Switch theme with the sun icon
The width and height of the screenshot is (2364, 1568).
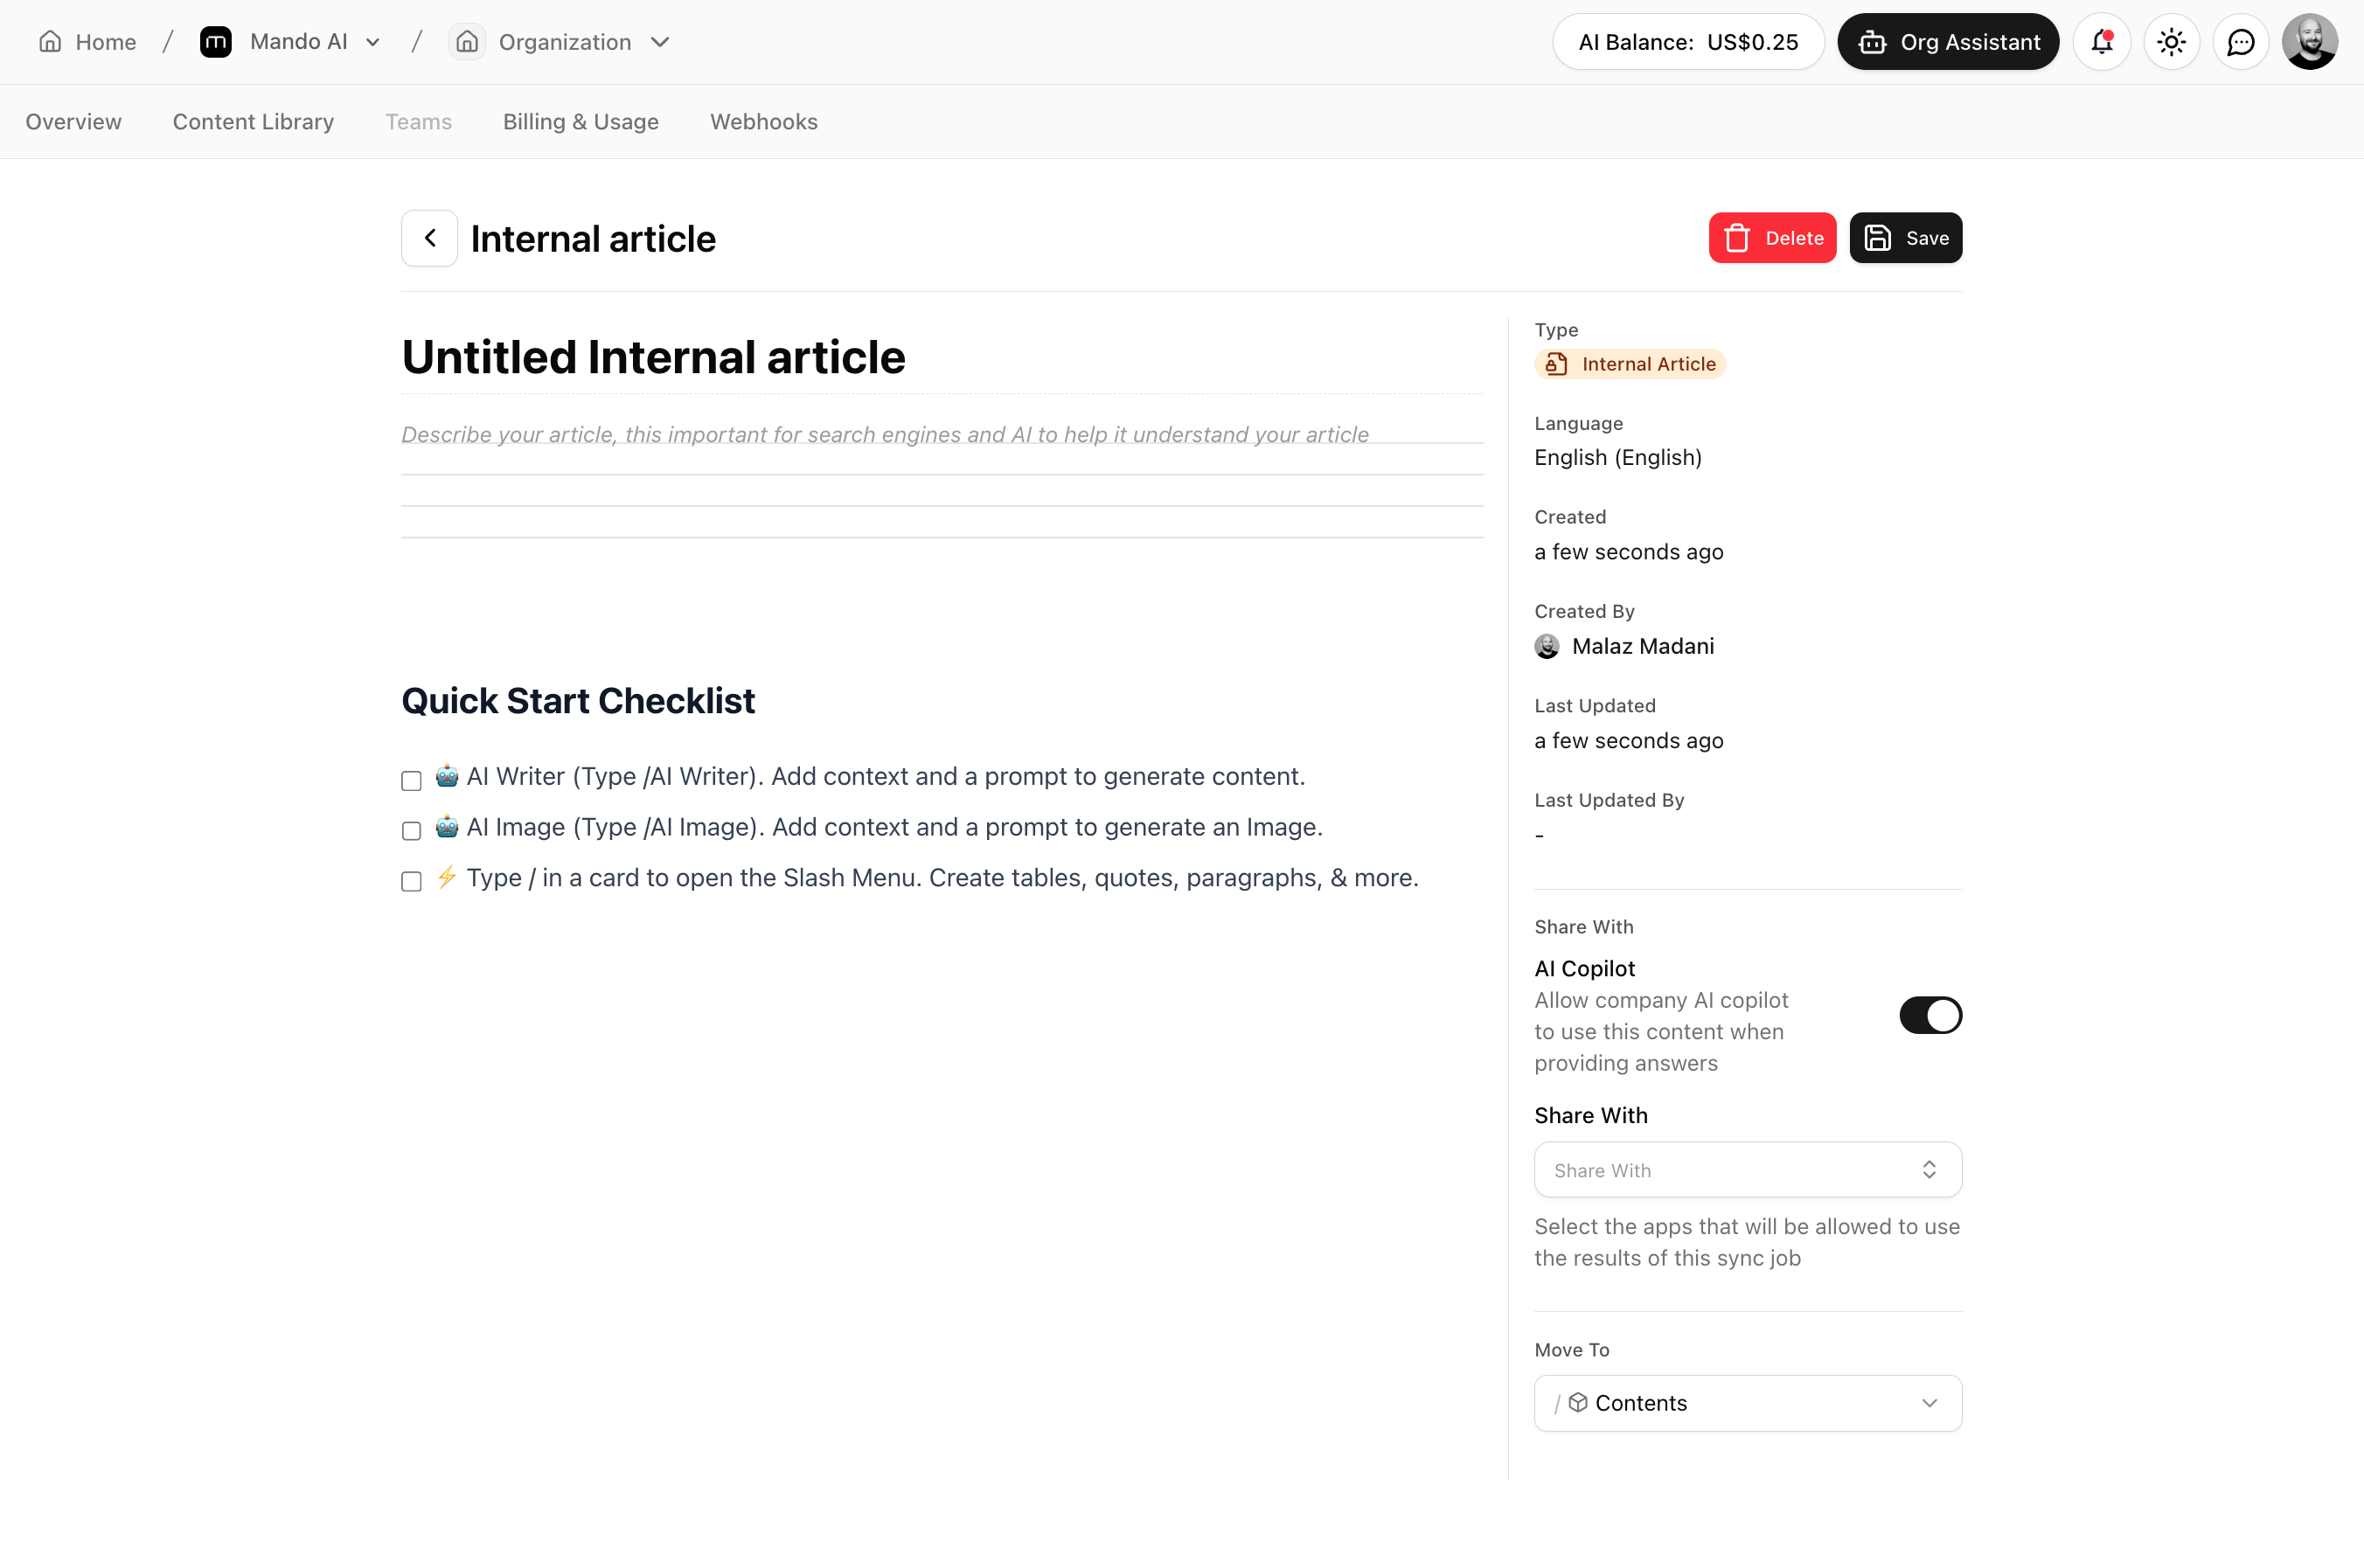[2171, 42]
